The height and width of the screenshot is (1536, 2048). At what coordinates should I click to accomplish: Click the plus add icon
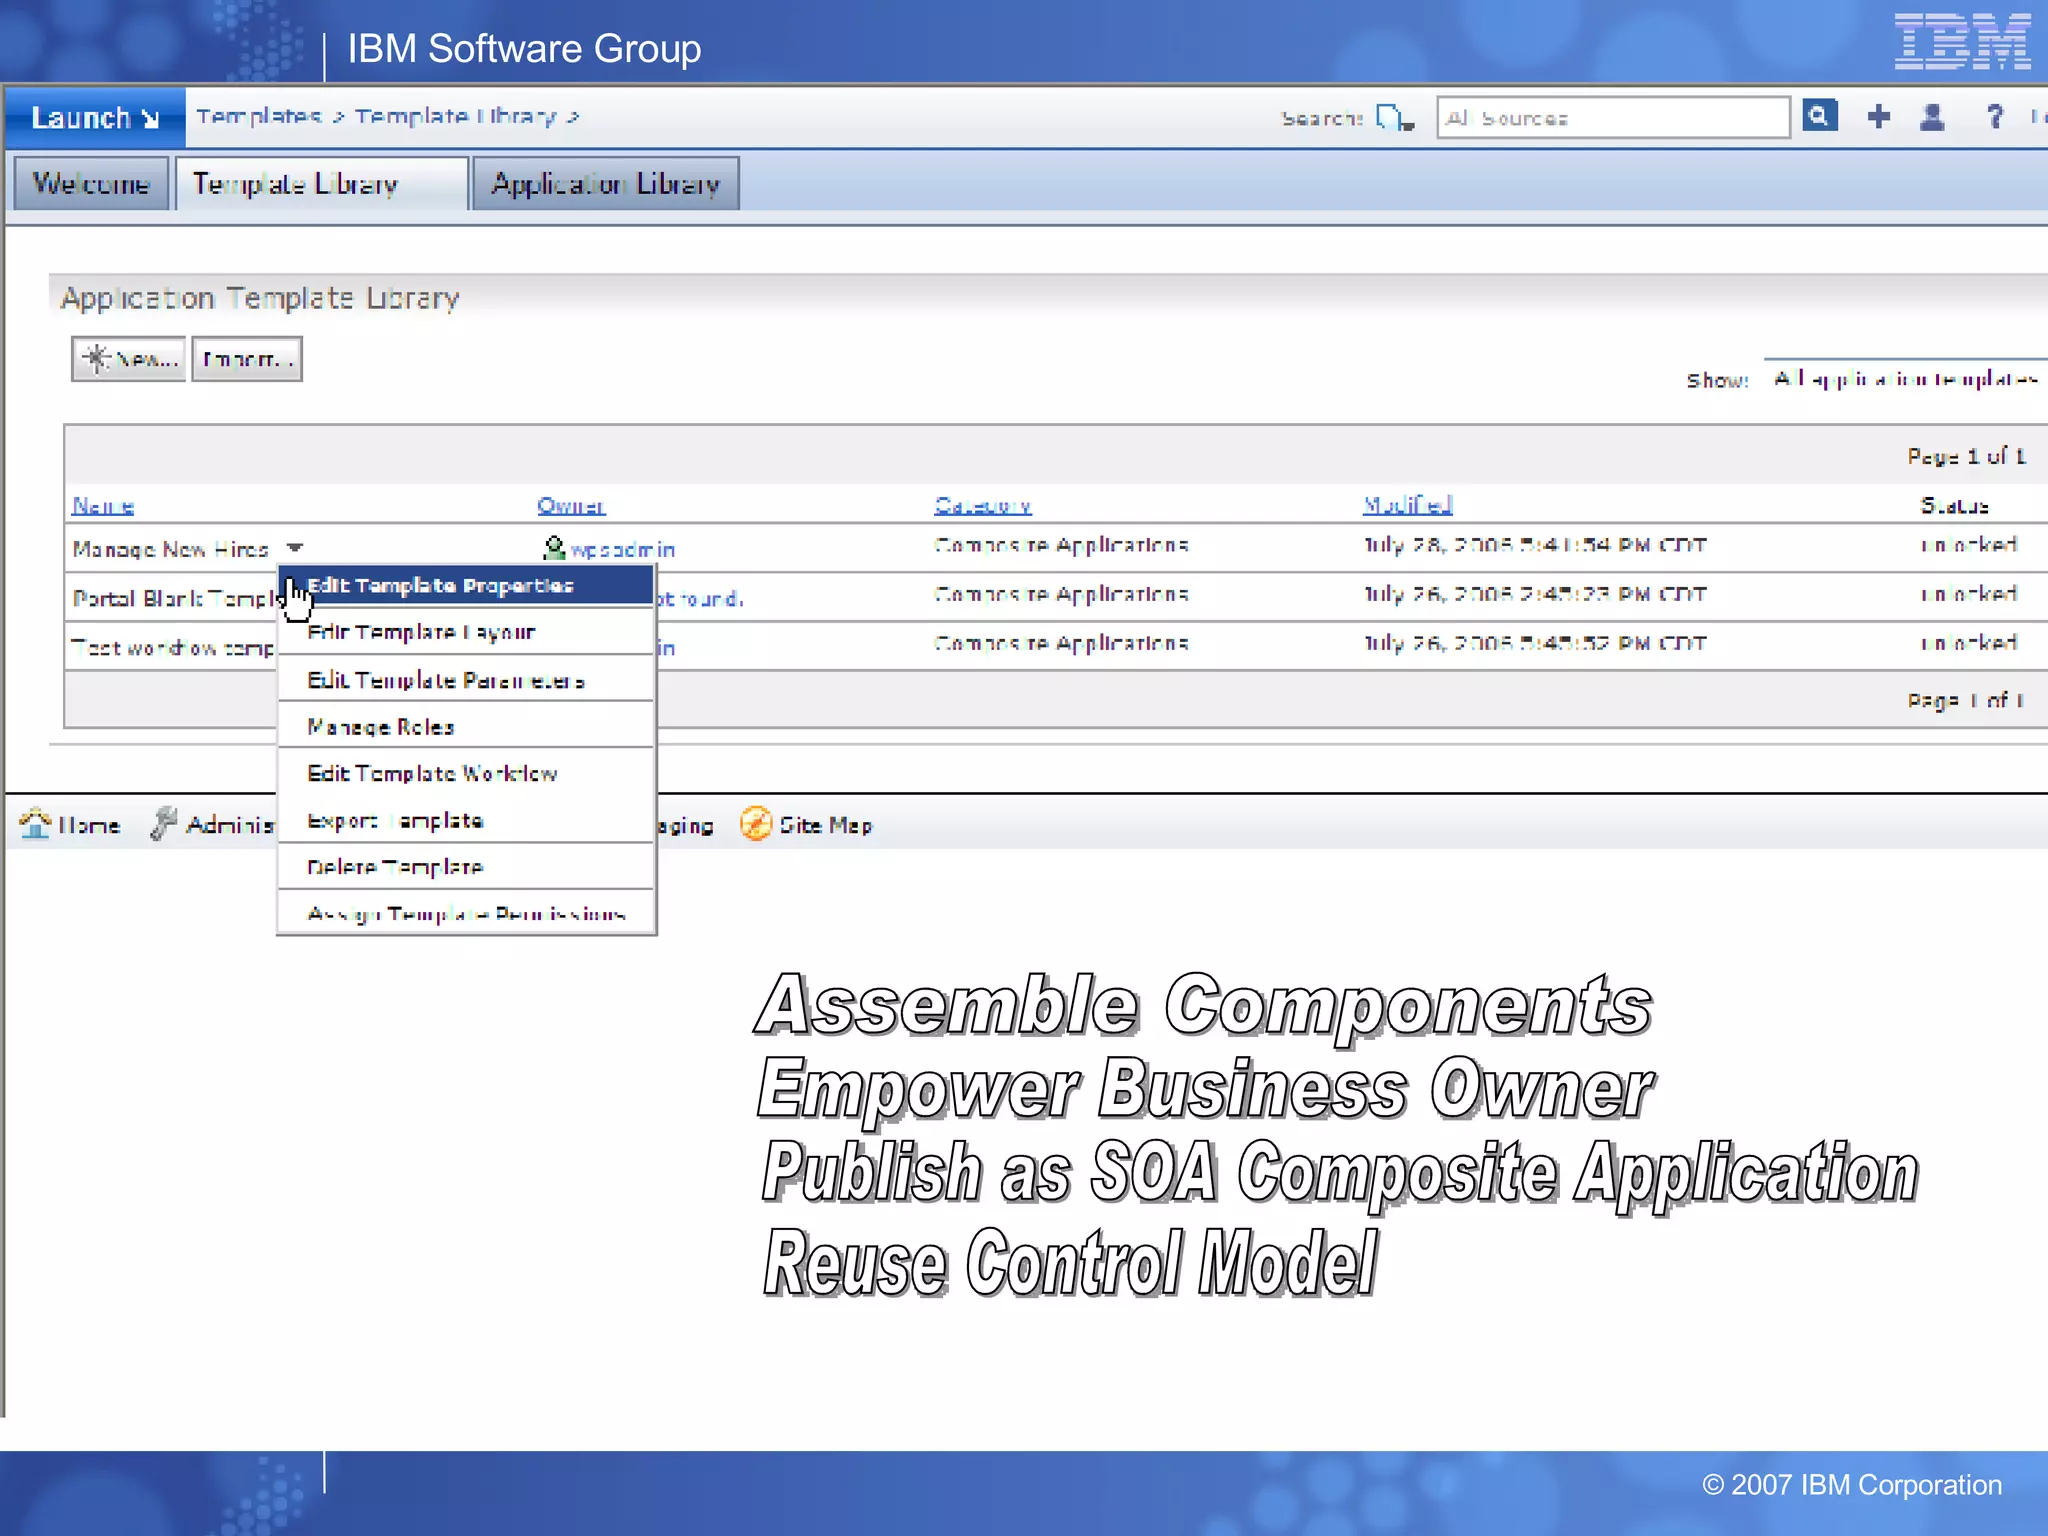(1878, 117)
